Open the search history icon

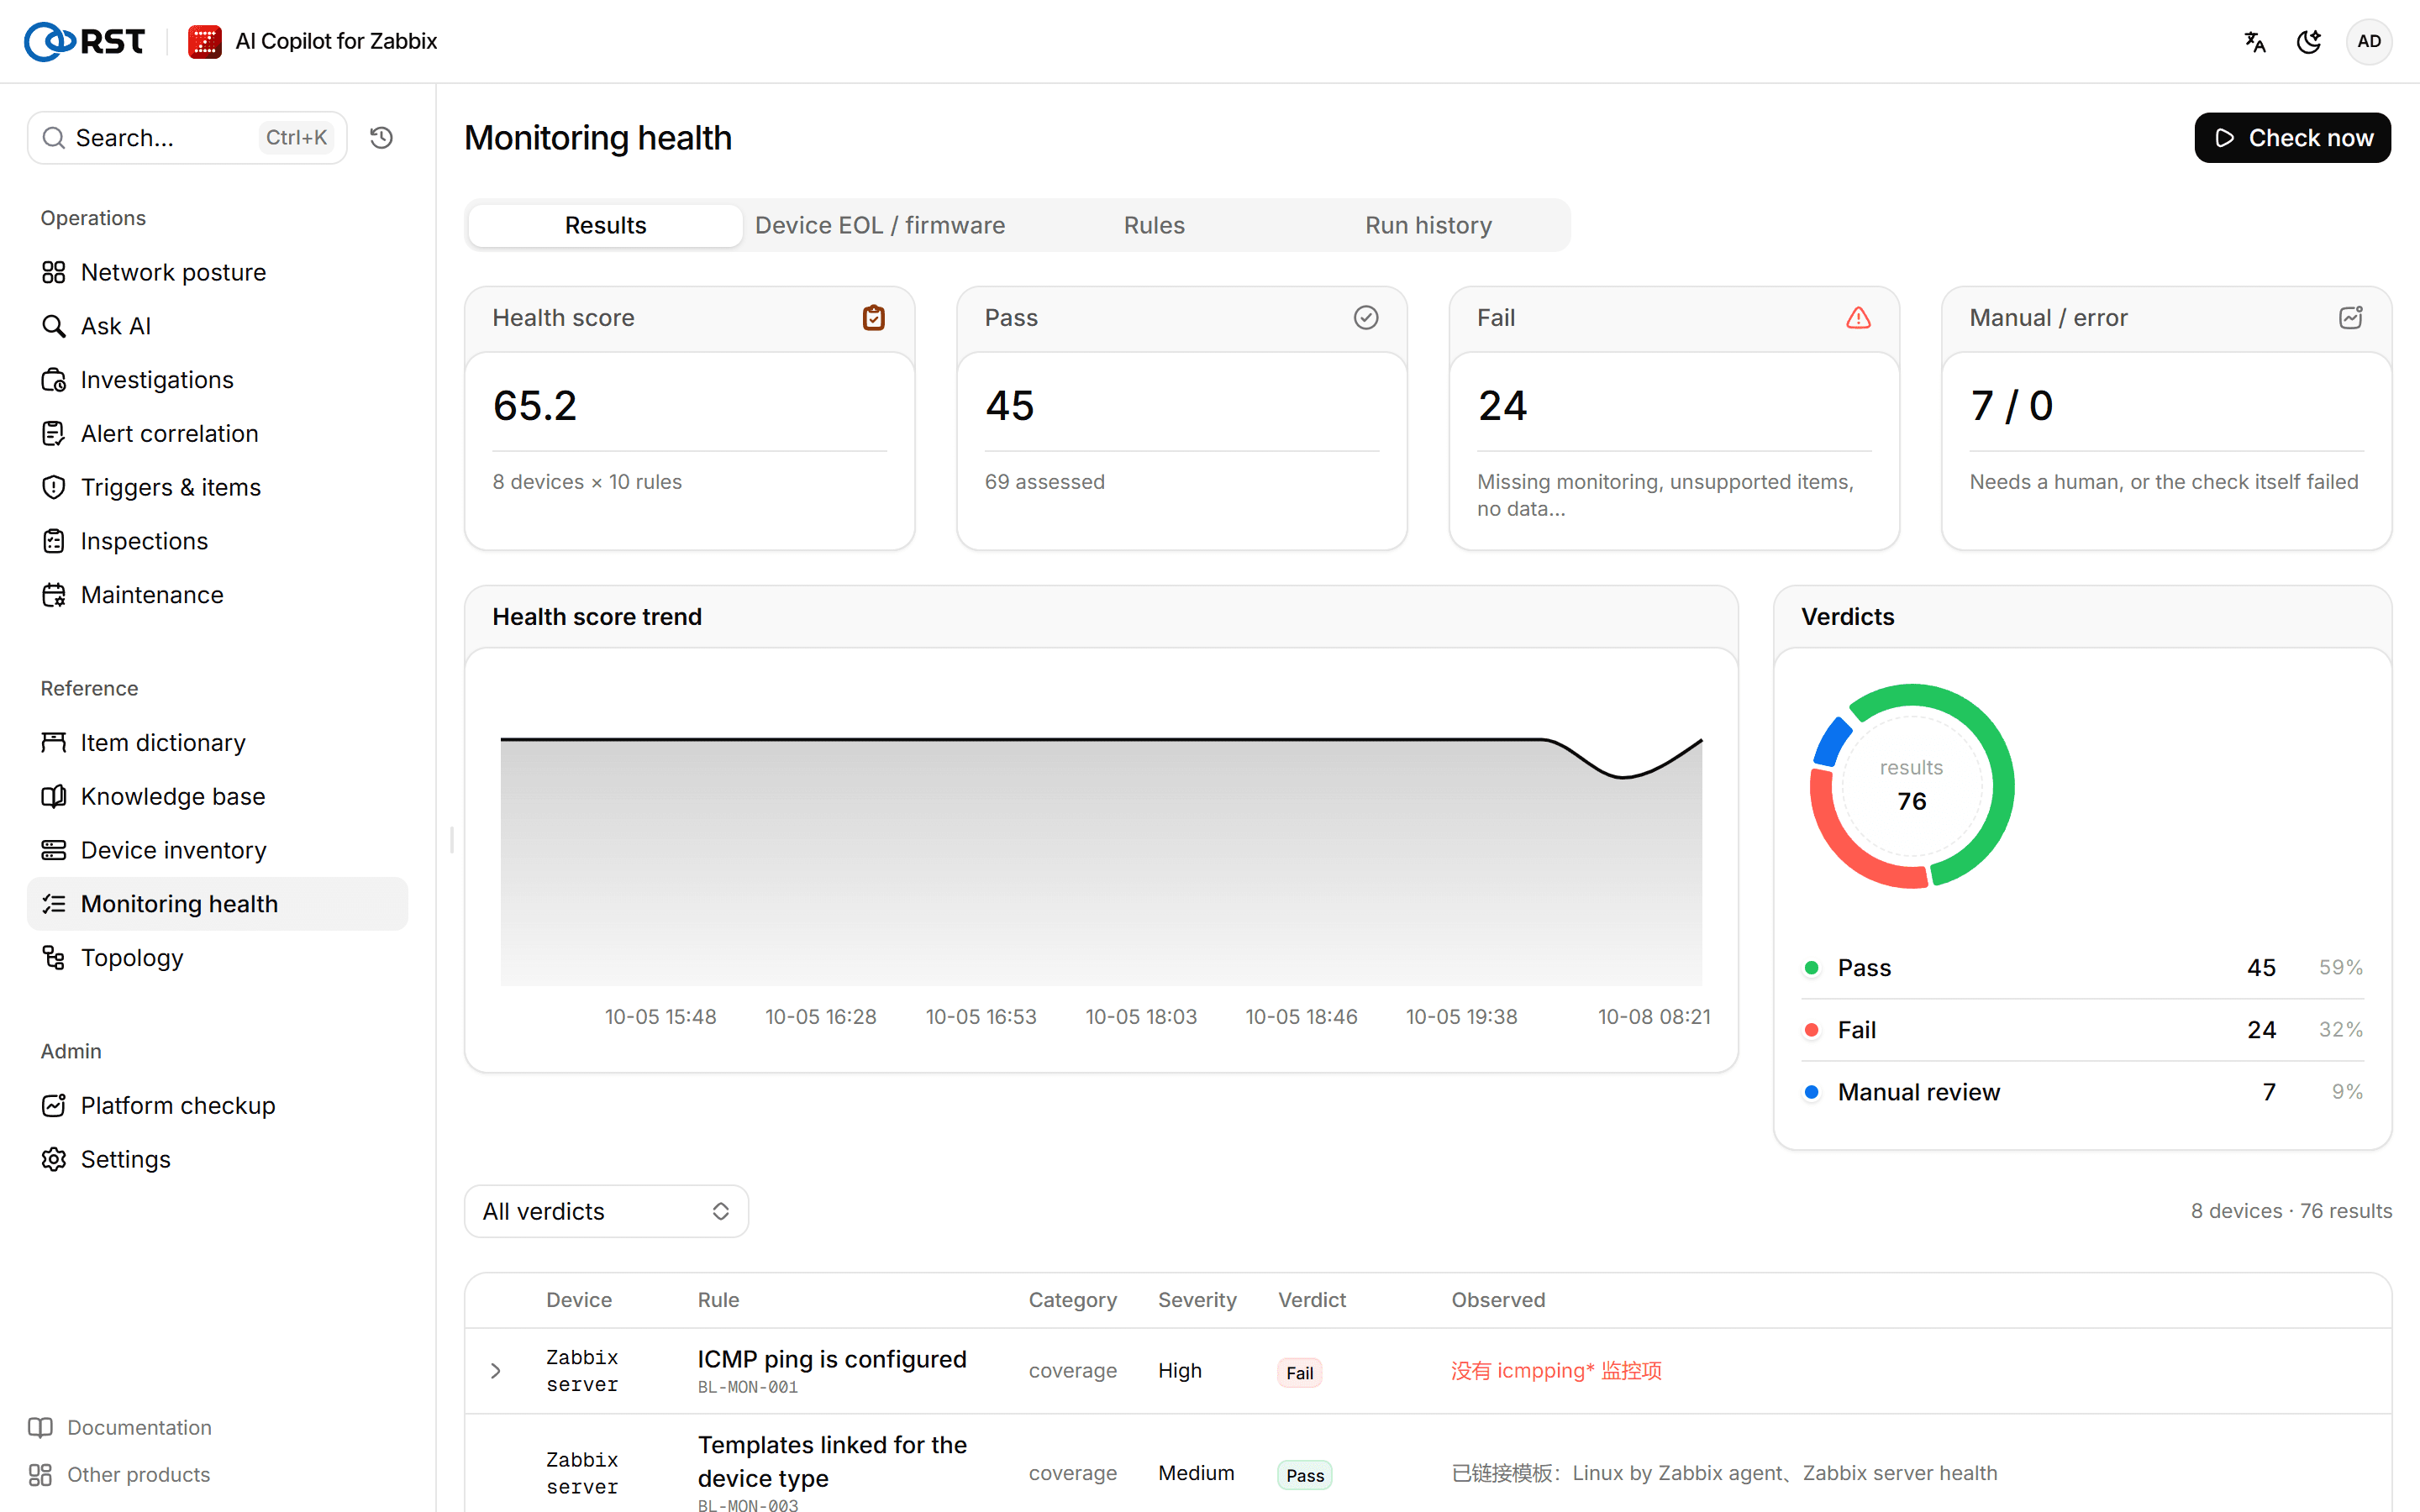coord(381,137)
